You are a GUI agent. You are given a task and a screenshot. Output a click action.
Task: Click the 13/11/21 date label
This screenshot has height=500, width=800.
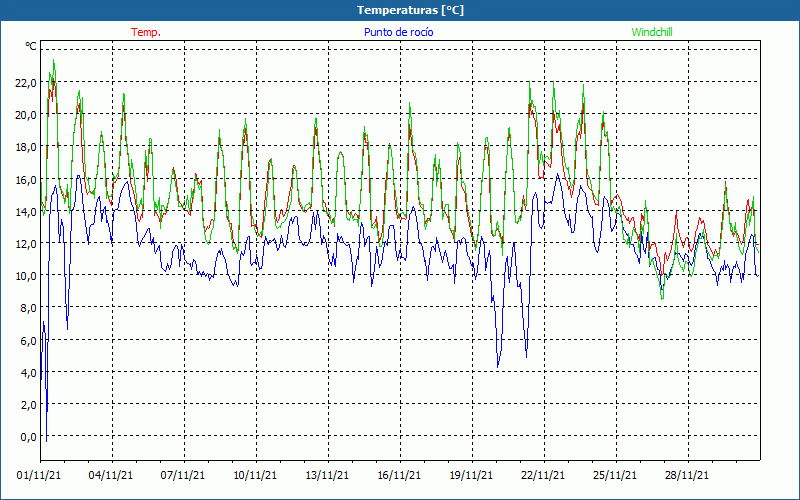pos(327,475)
